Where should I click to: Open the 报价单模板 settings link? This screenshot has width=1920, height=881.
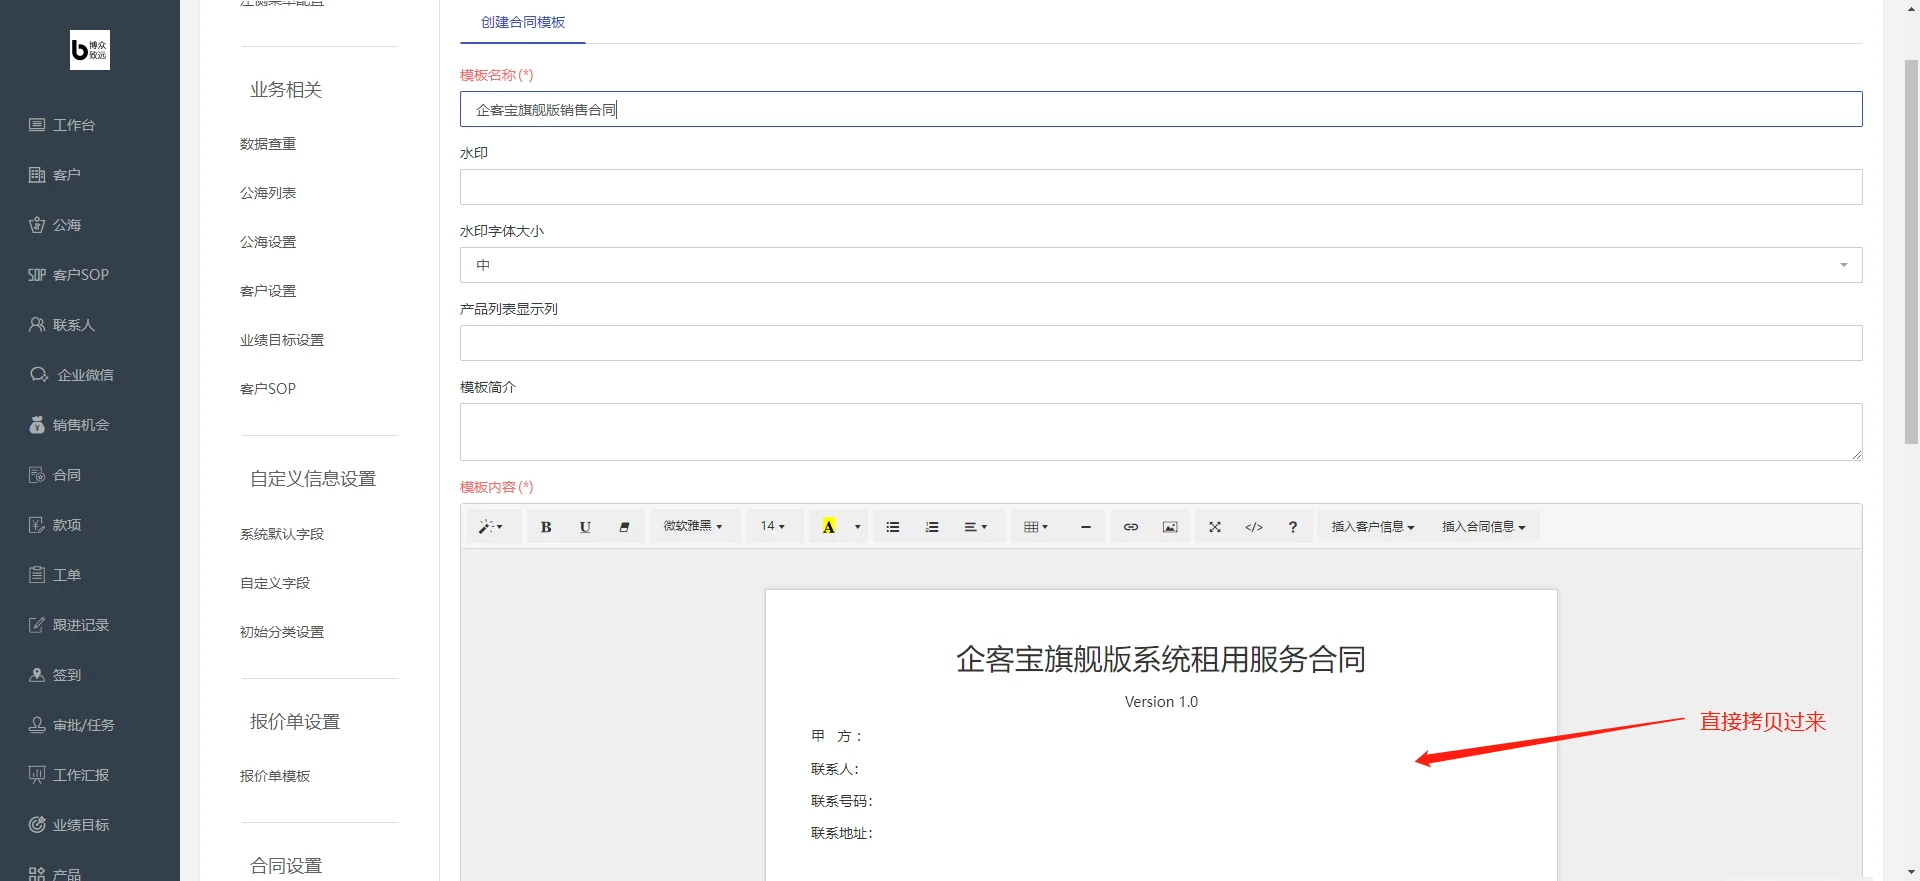275,776
